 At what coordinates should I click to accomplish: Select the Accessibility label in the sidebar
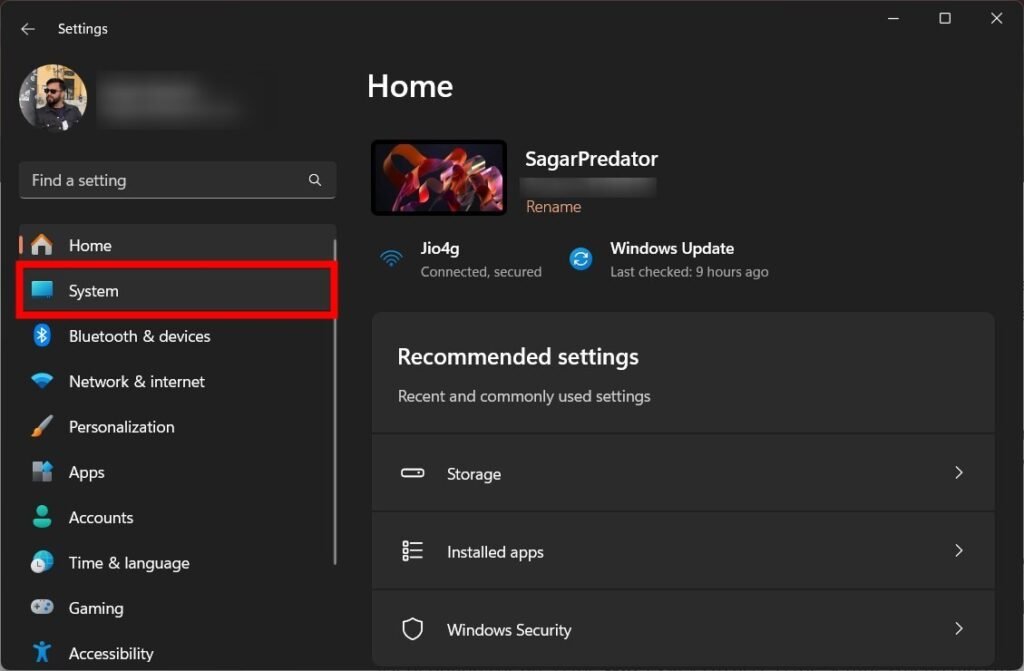[111, 653]
